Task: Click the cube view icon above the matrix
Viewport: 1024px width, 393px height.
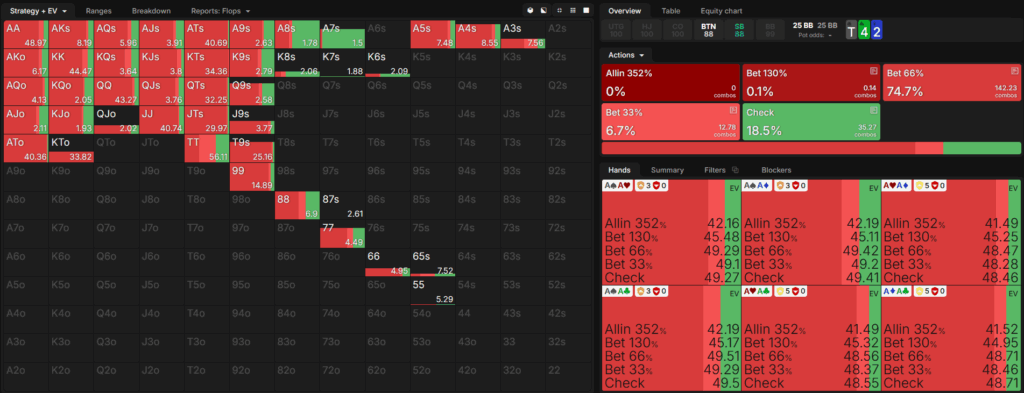Action: click(x=530, y=10)
